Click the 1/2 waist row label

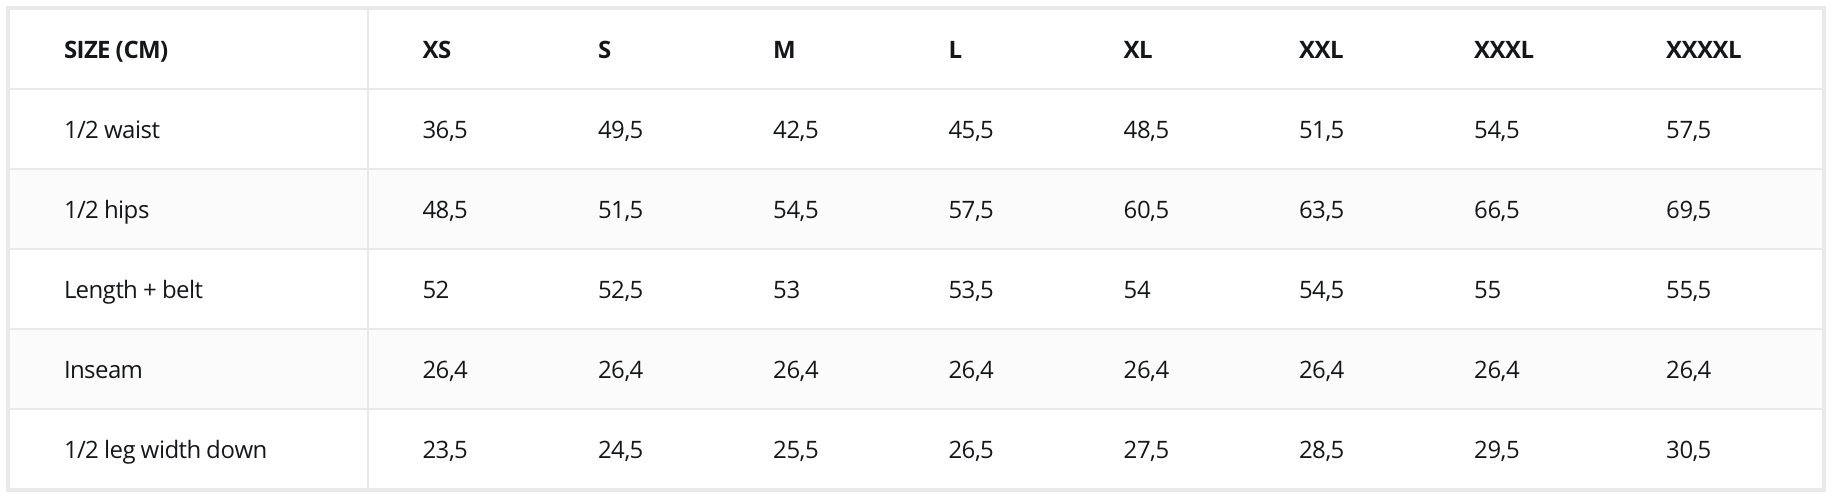coord(112,130)
